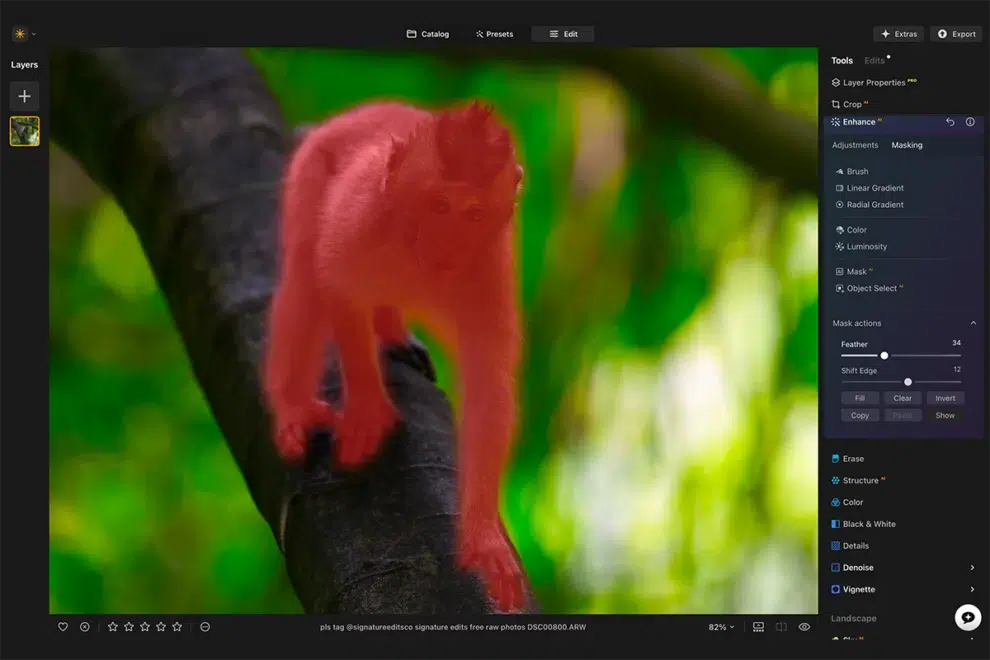The width and height of the screenshot is (990, 660).
Task: Mark photo as favorite with heart icon
Action: pos(63,627)
